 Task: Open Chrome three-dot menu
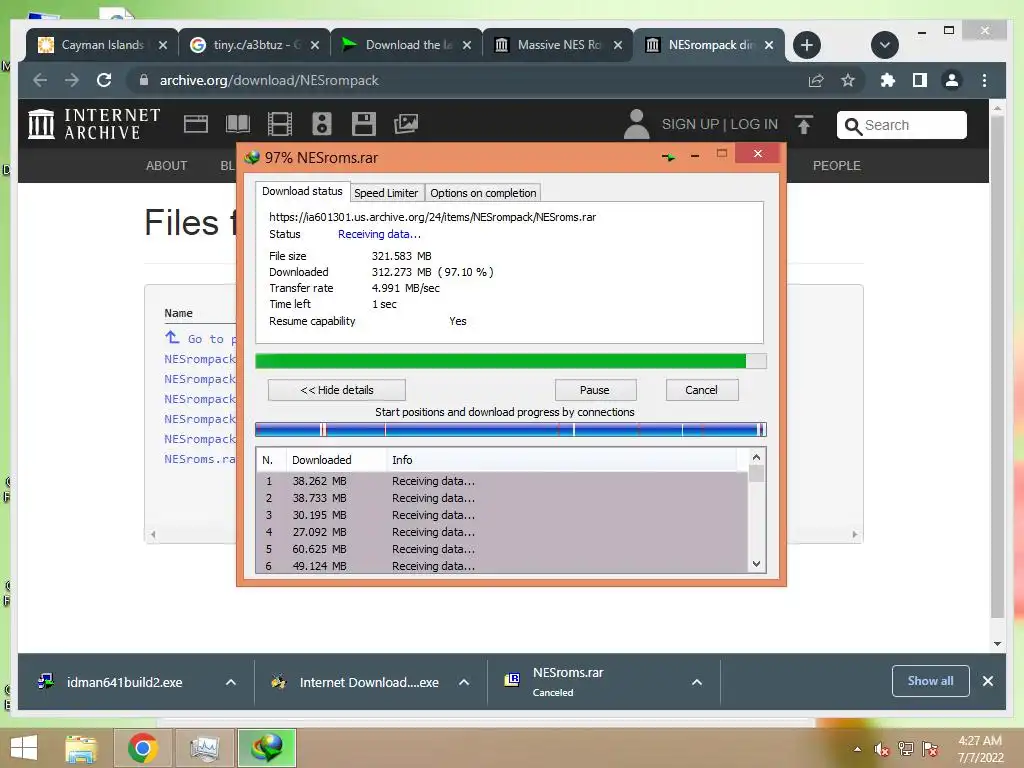tap(984, 80)
